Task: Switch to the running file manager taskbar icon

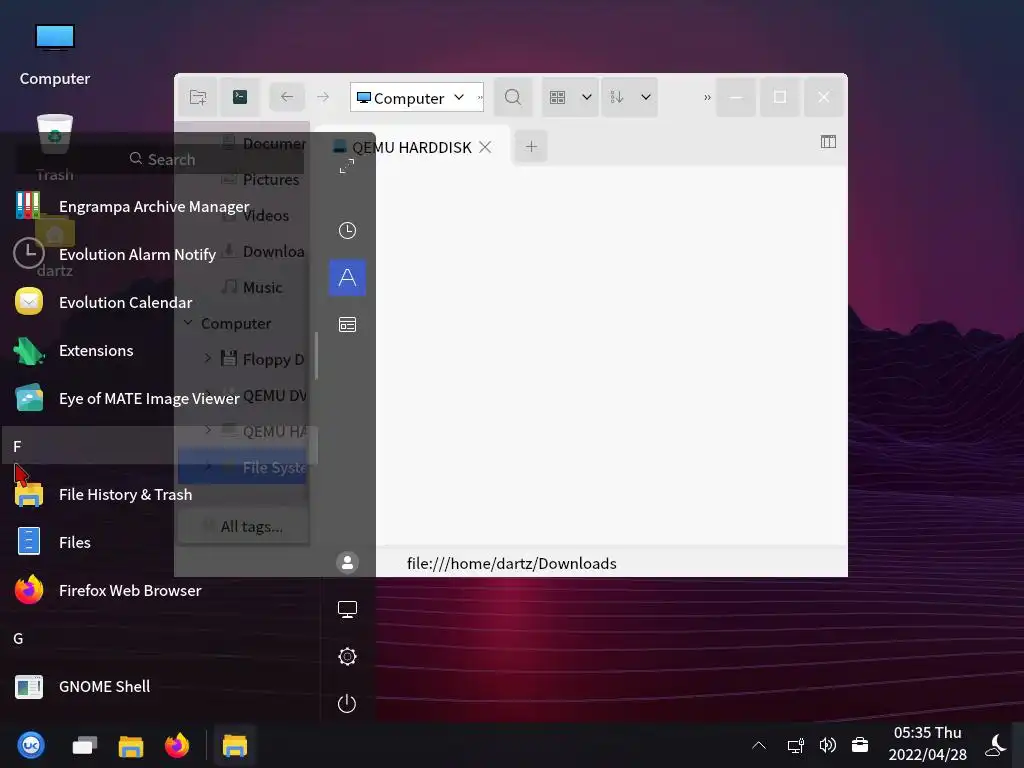Action: click(x=234, y=744)
